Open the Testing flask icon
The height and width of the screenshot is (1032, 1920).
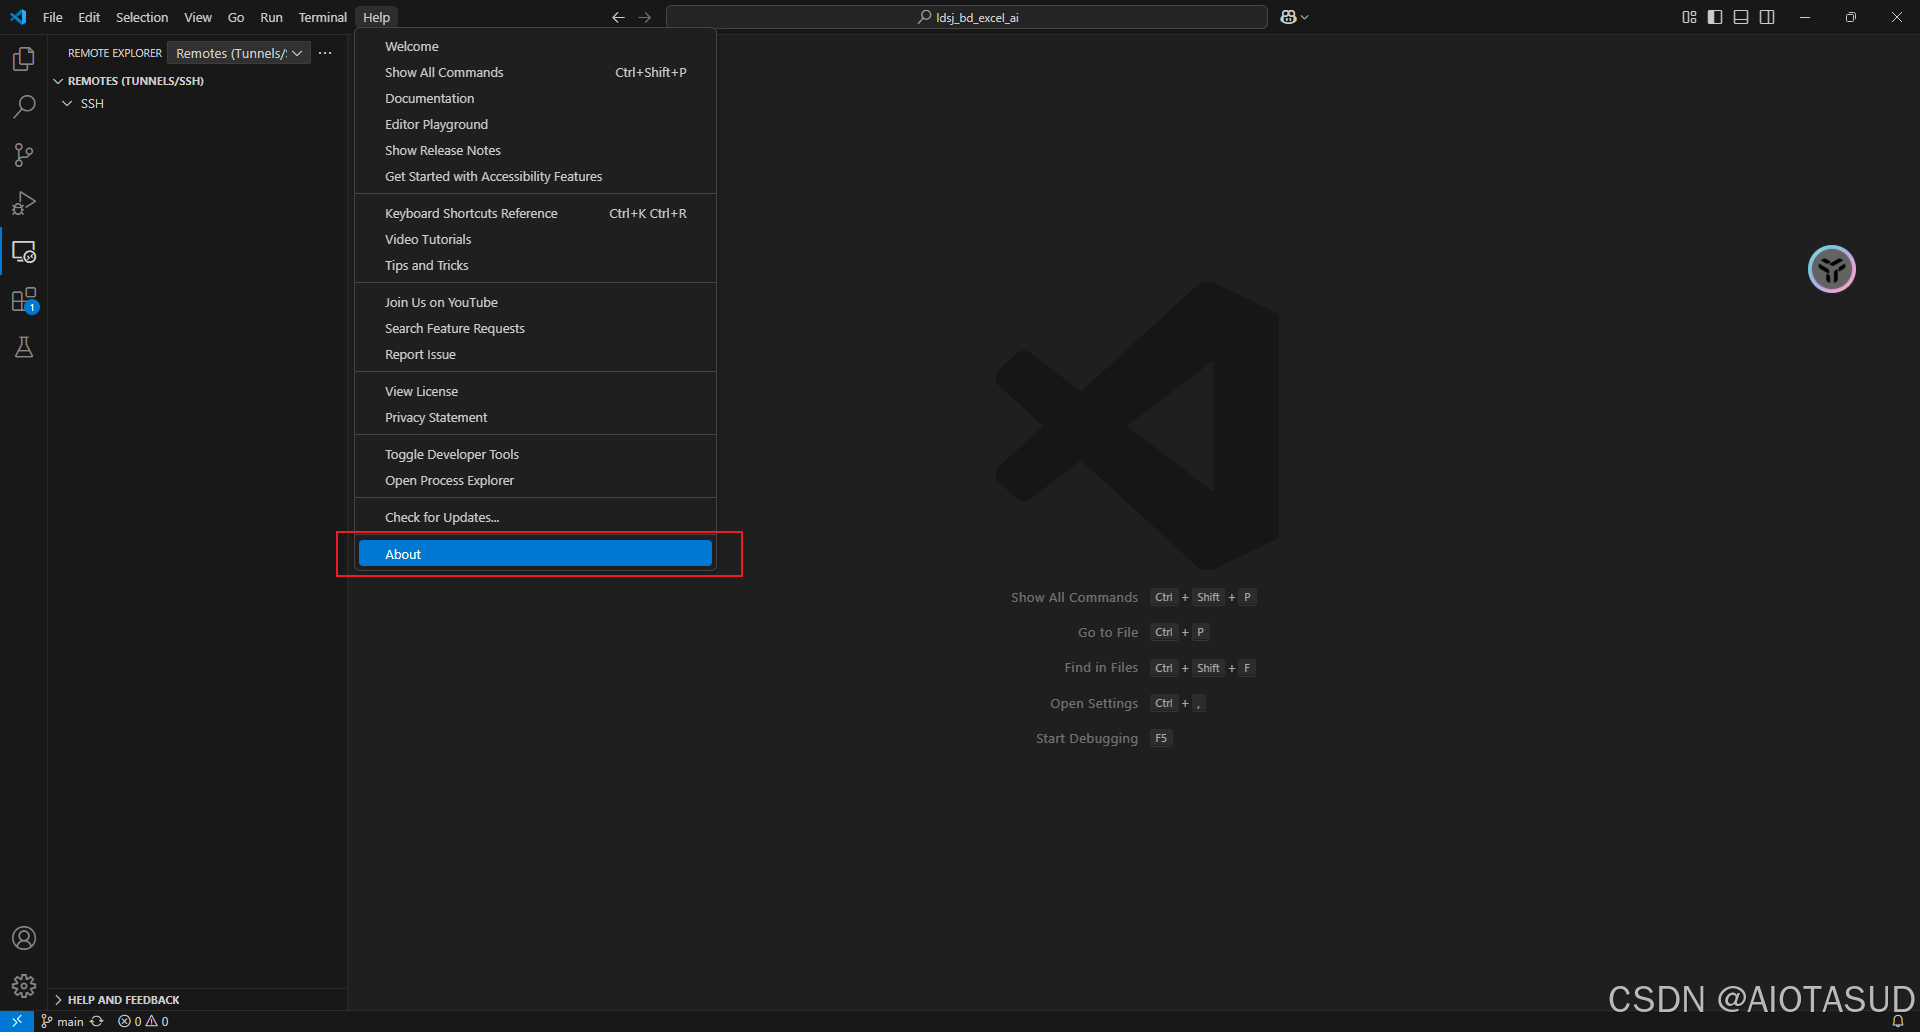(24, 347)
